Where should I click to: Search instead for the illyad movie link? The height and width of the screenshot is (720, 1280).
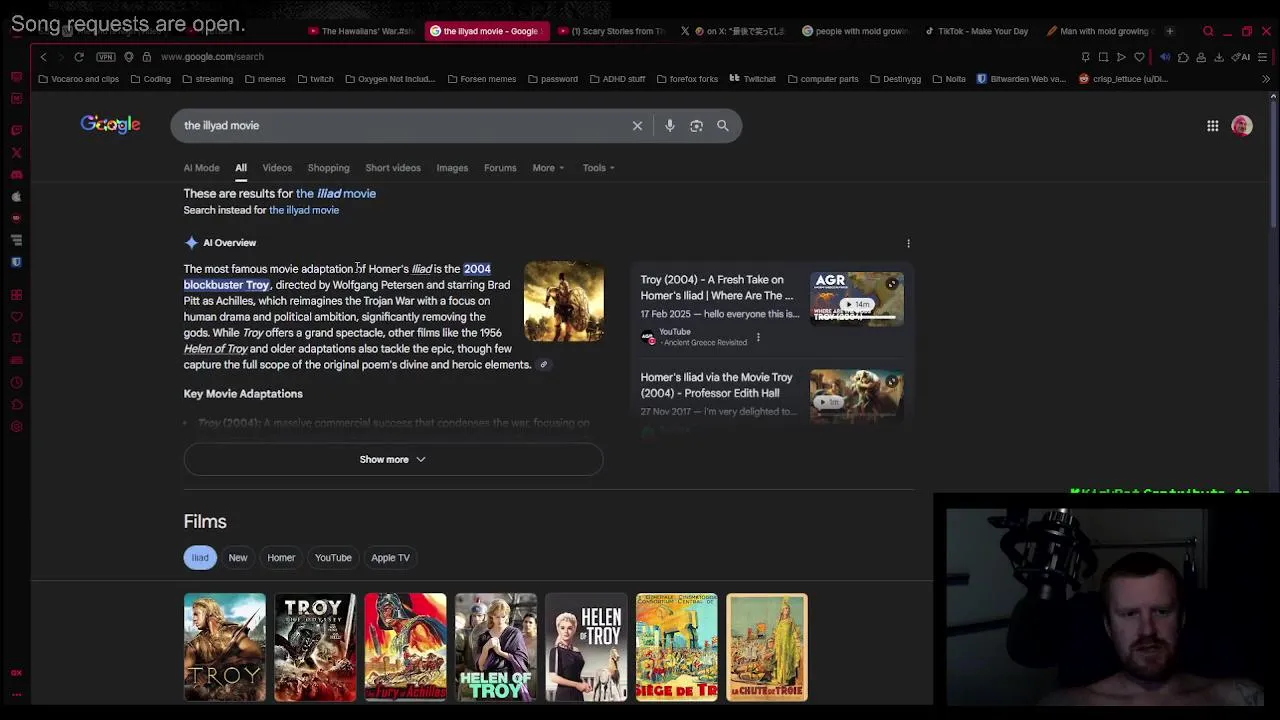click(x=304, y=210)
